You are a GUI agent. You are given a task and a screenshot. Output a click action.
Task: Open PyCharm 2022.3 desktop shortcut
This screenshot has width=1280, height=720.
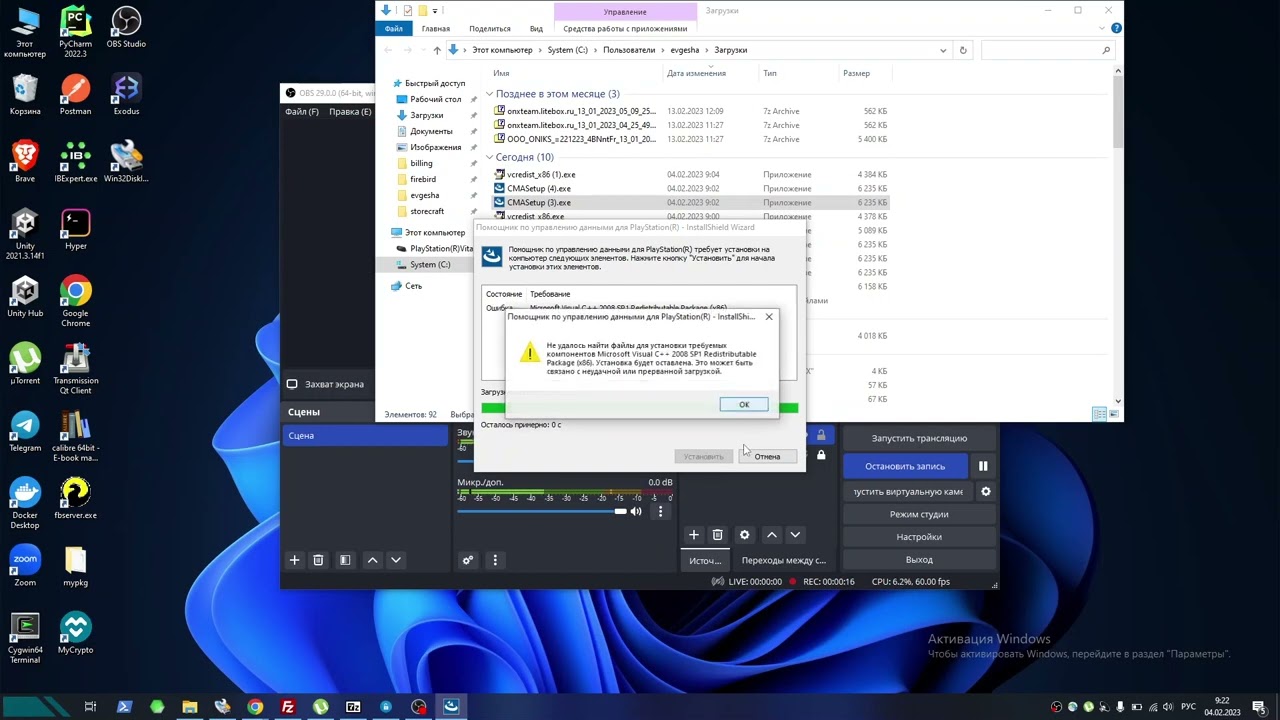[x=75, y=32]
